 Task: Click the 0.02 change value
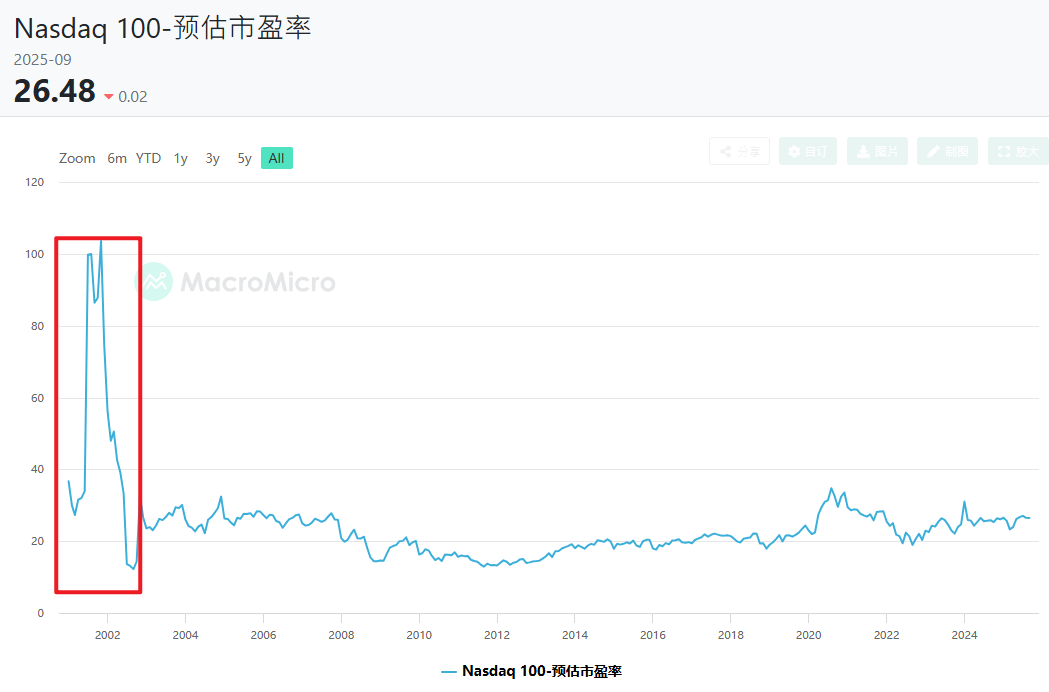pos(132,97)
